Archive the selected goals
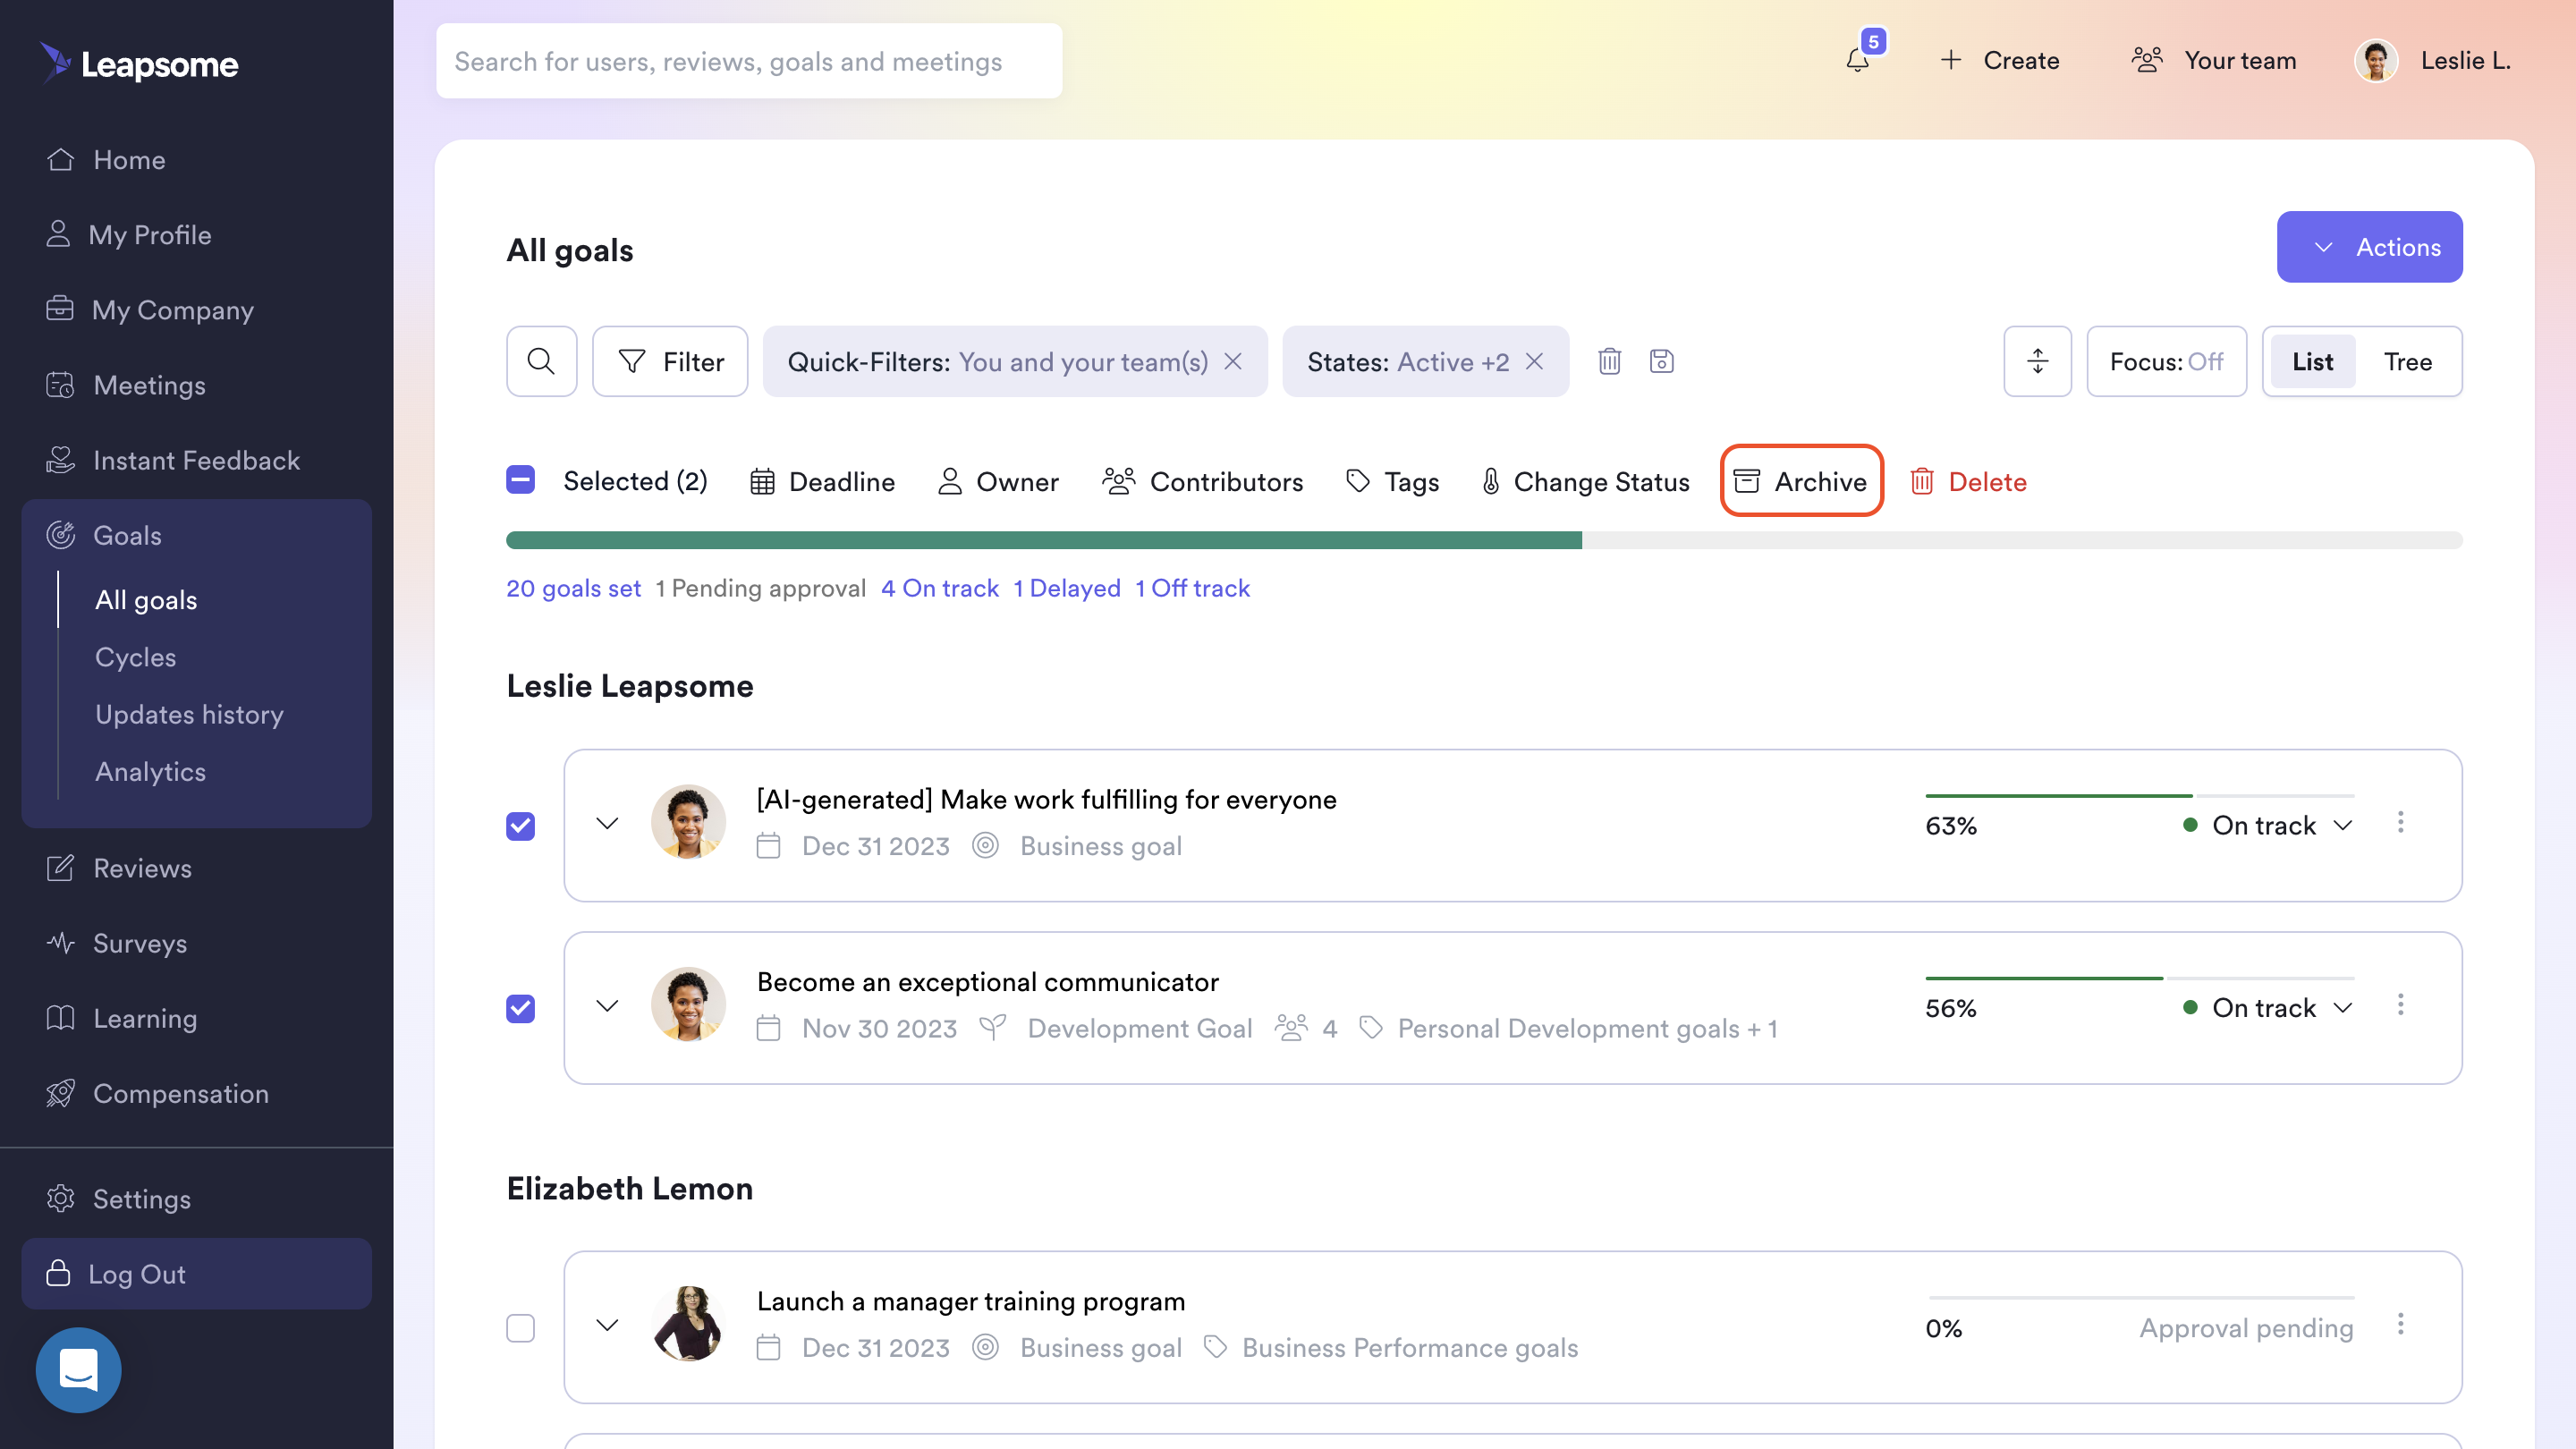The height and width of the screenshot is (1449, 2576). coord(1801,481)
